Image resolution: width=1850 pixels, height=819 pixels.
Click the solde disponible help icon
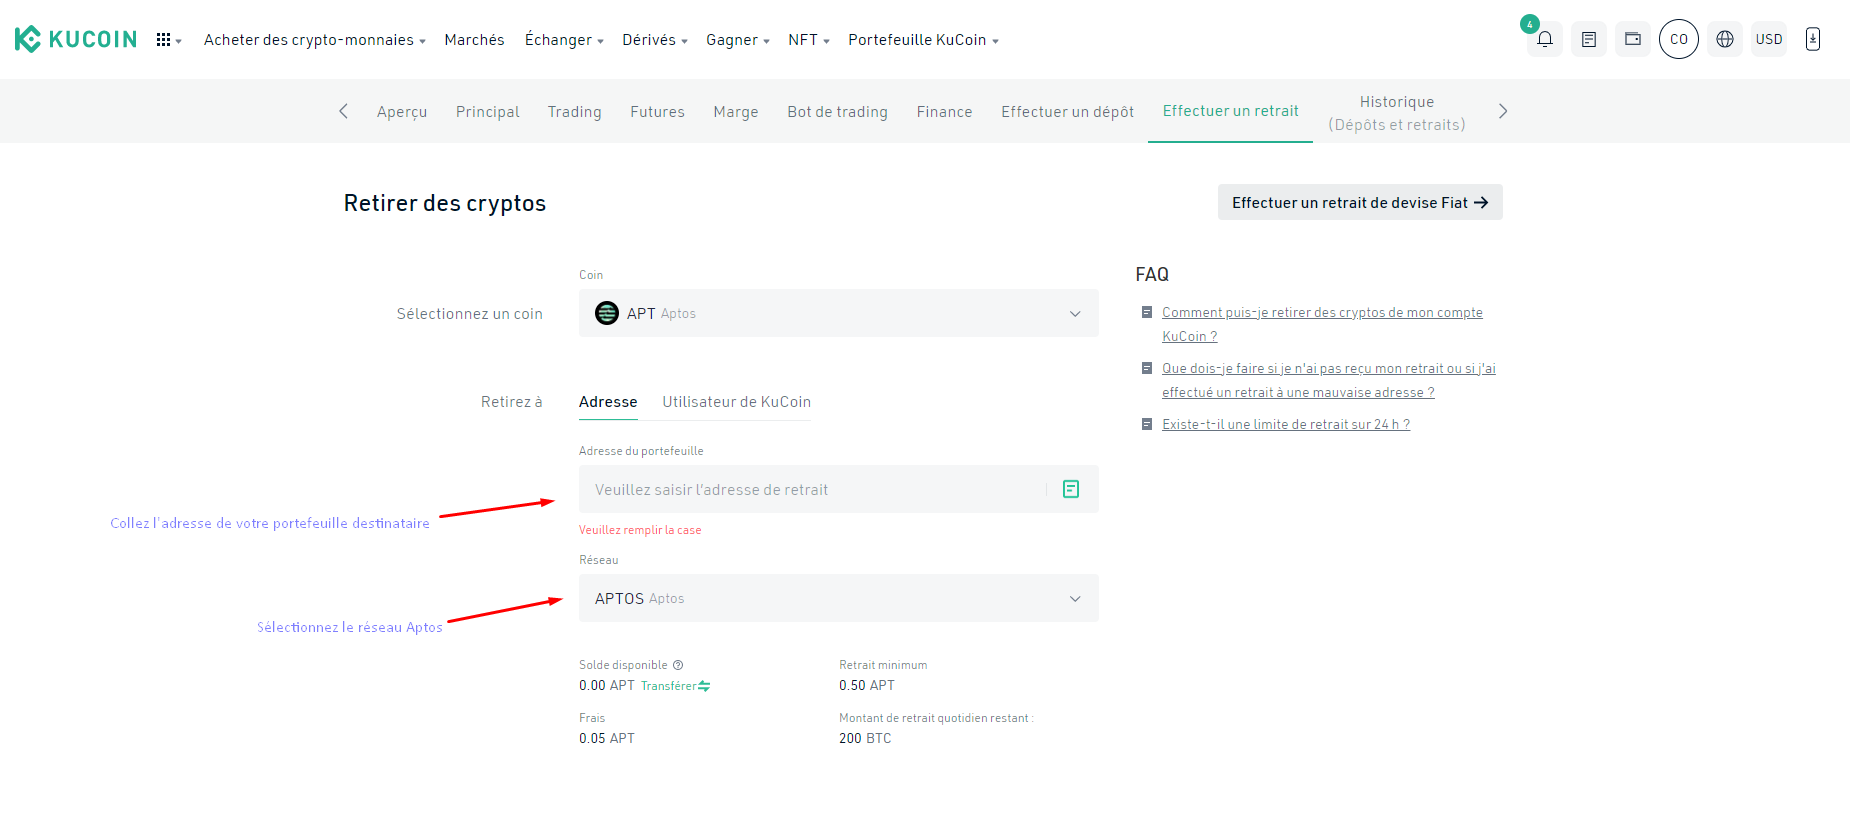coord(678,665)
